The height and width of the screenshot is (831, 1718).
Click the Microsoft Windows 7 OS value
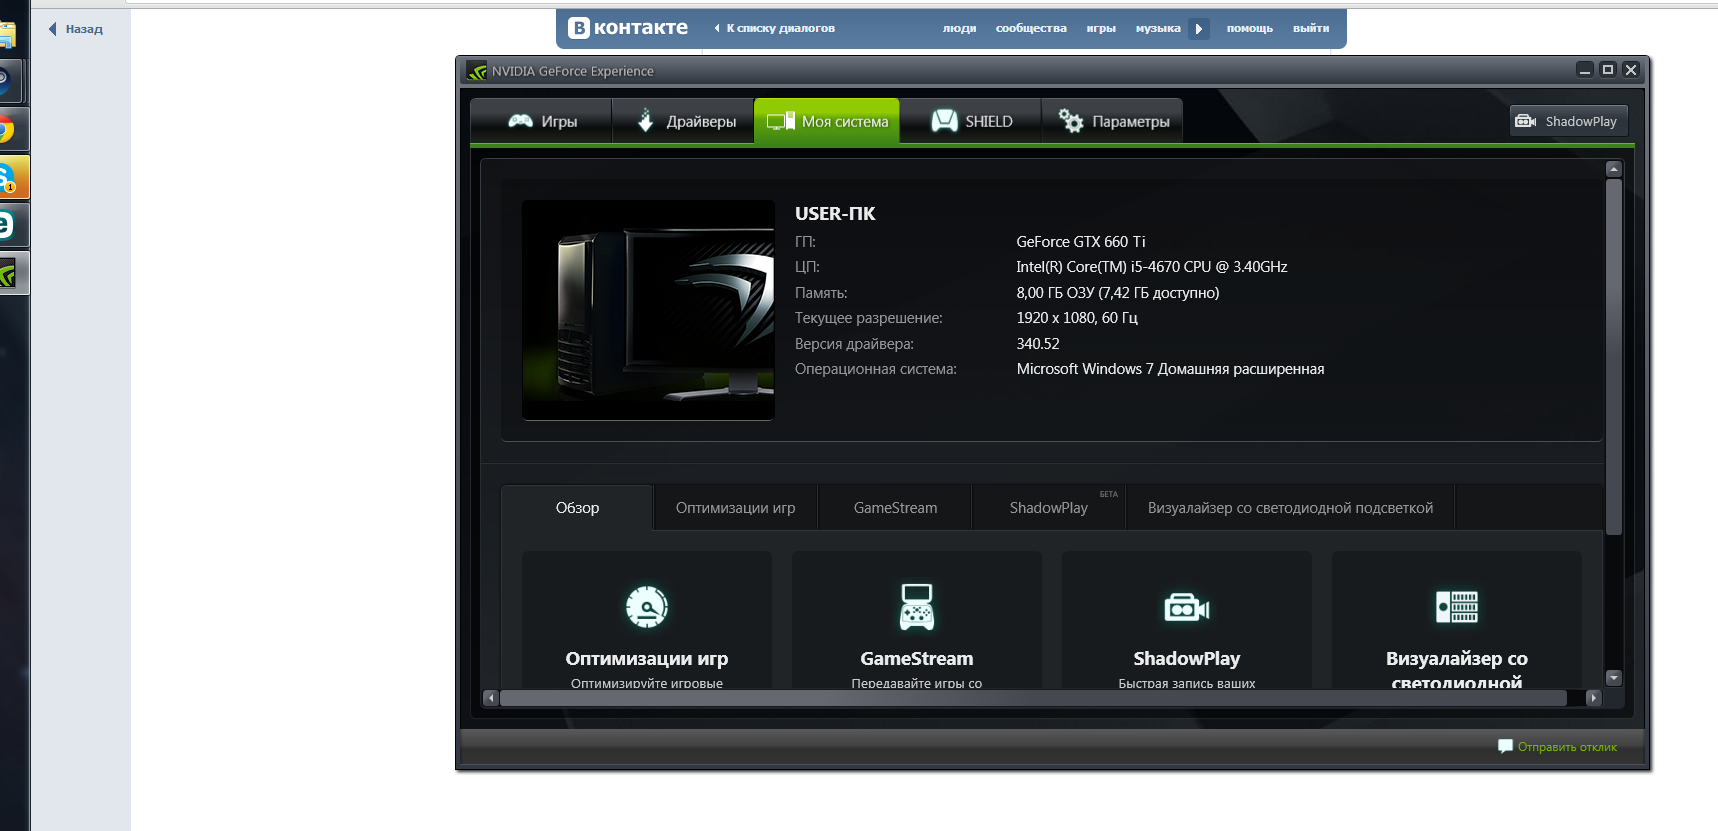(1170, 369)
